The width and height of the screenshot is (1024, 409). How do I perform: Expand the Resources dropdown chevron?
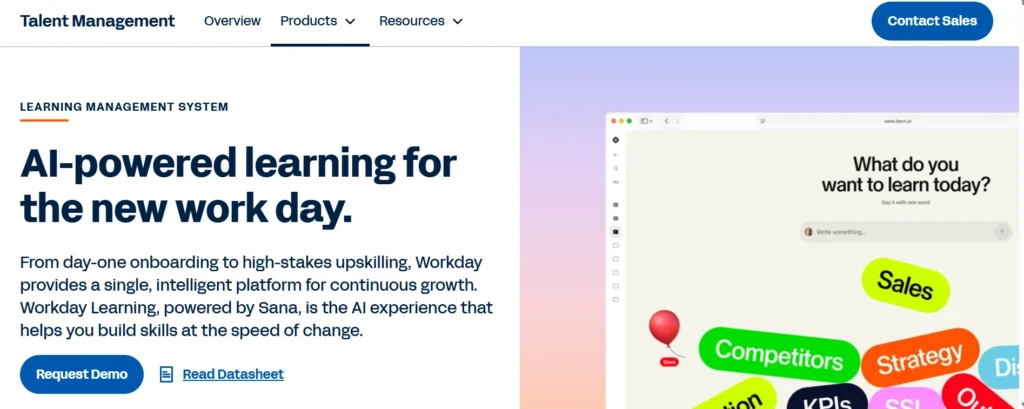(458, 22)
